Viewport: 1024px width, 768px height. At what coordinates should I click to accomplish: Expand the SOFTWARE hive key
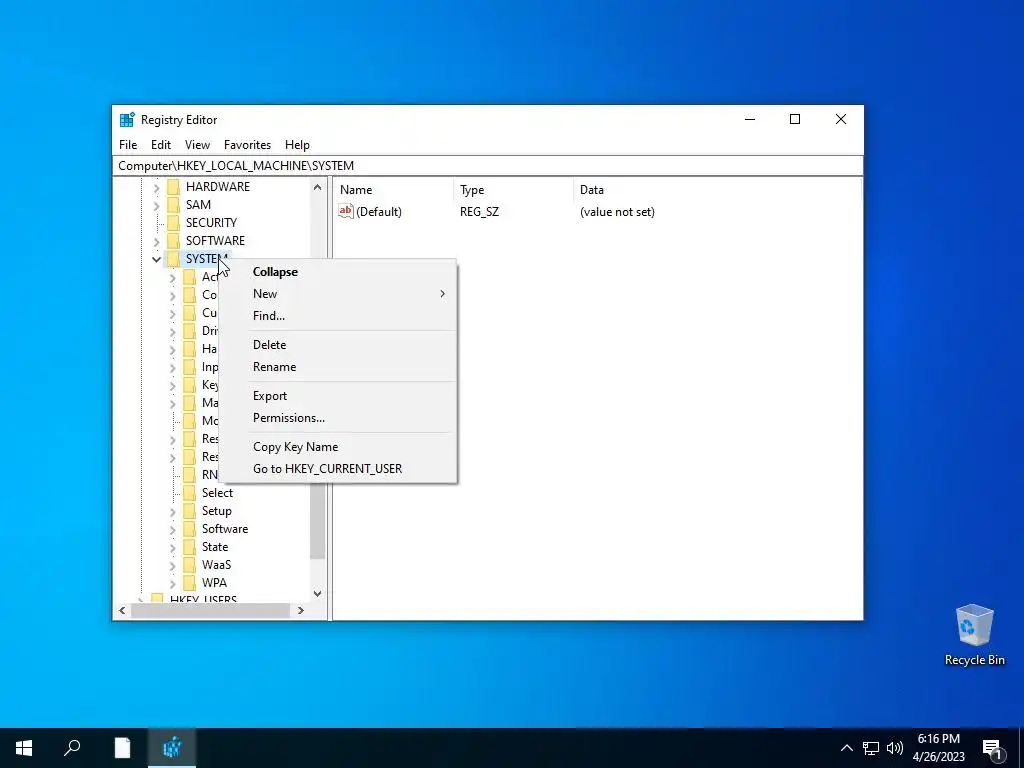156,242
